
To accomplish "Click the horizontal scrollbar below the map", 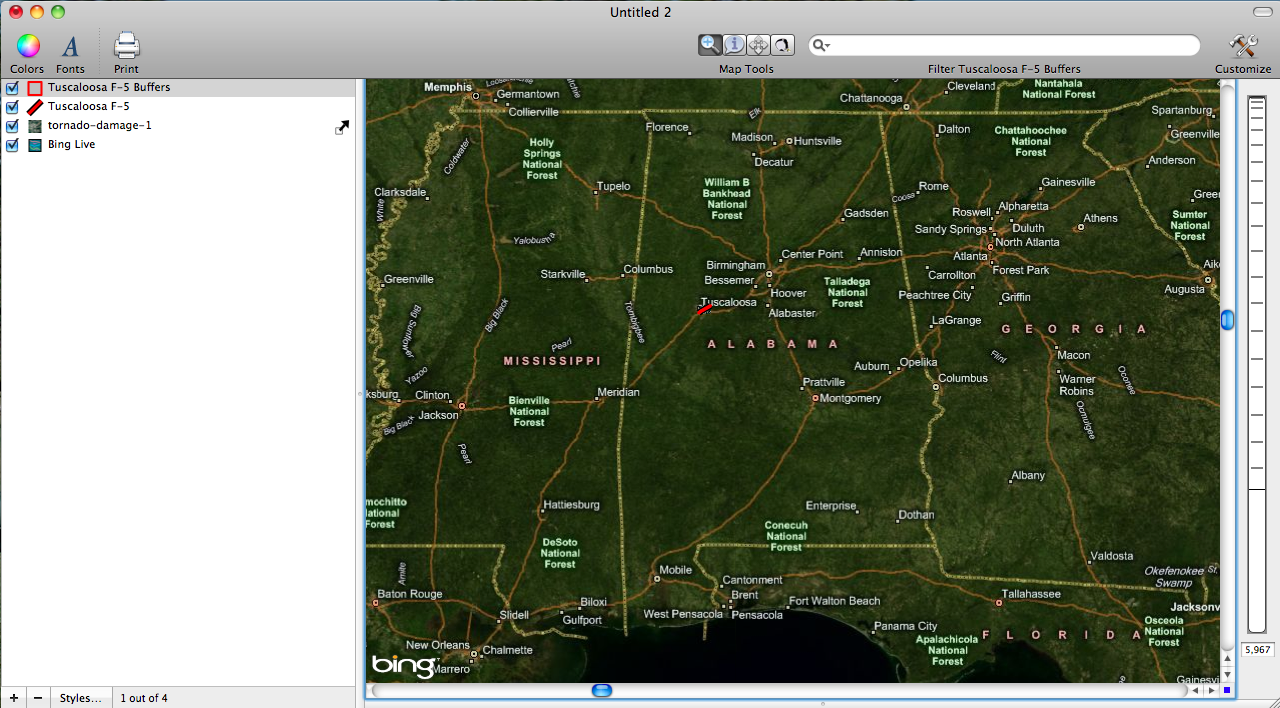I will 601,690.
